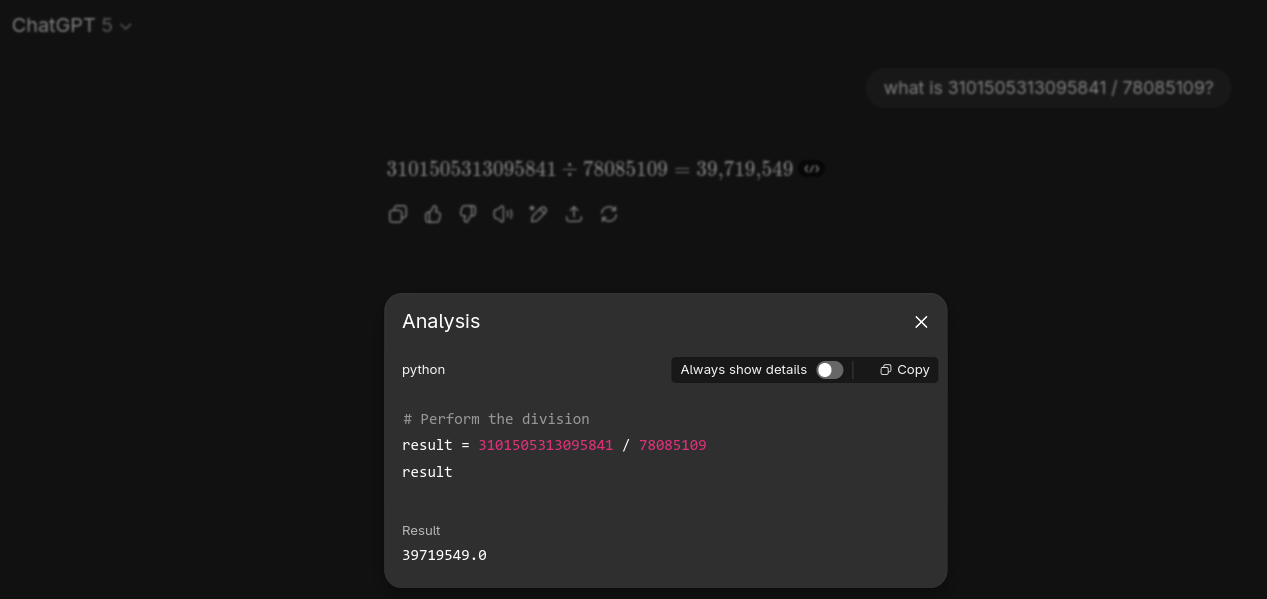The height and width of the screenshot is (599, 1267).
Task: Select the number 78085109 in the code
Action: pos(672,445)
